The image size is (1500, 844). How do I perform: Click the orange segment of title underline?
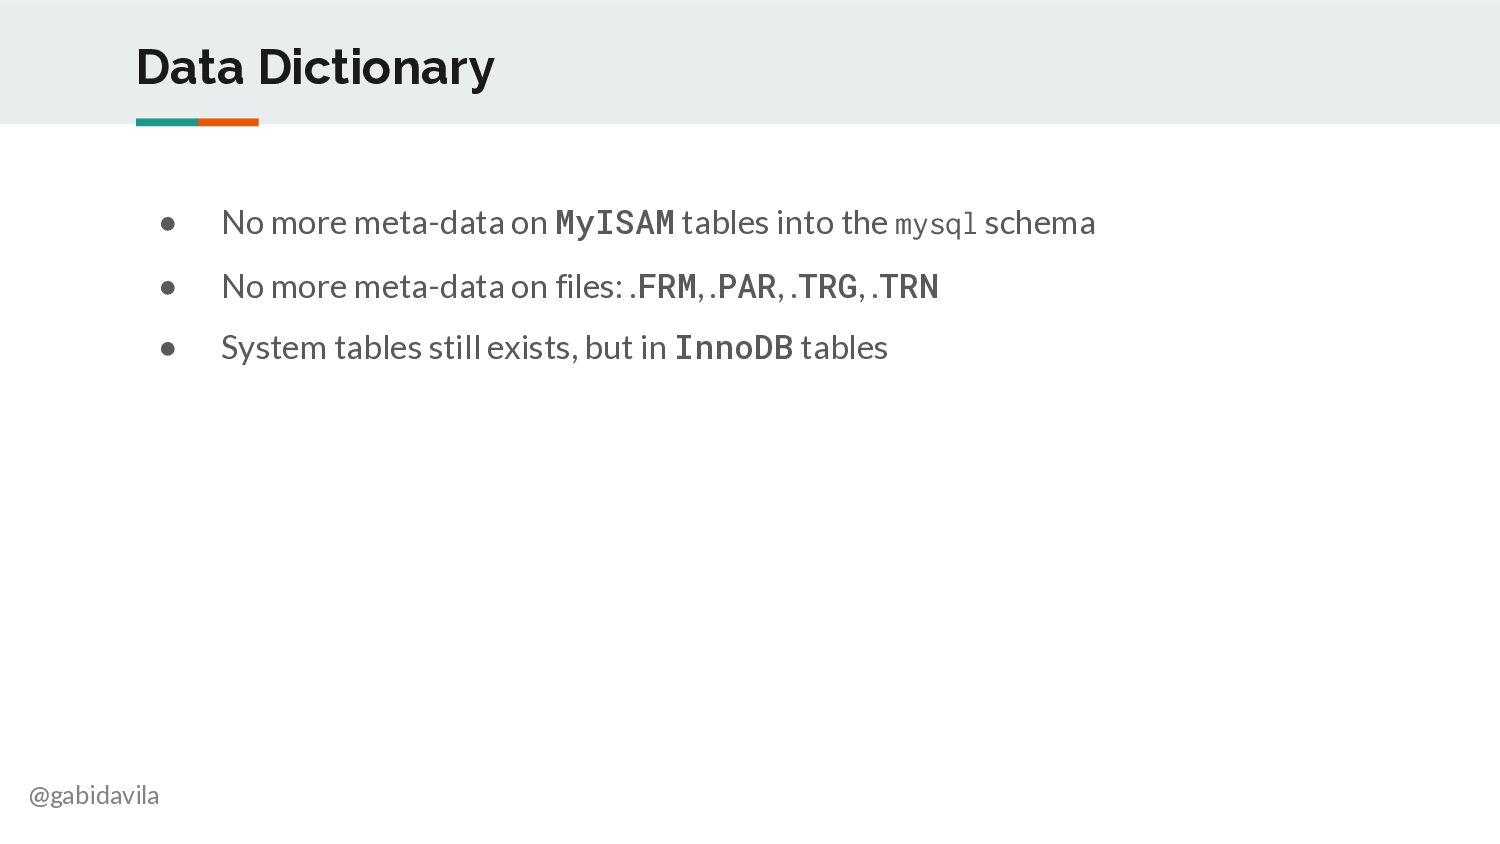coord(228,122)
